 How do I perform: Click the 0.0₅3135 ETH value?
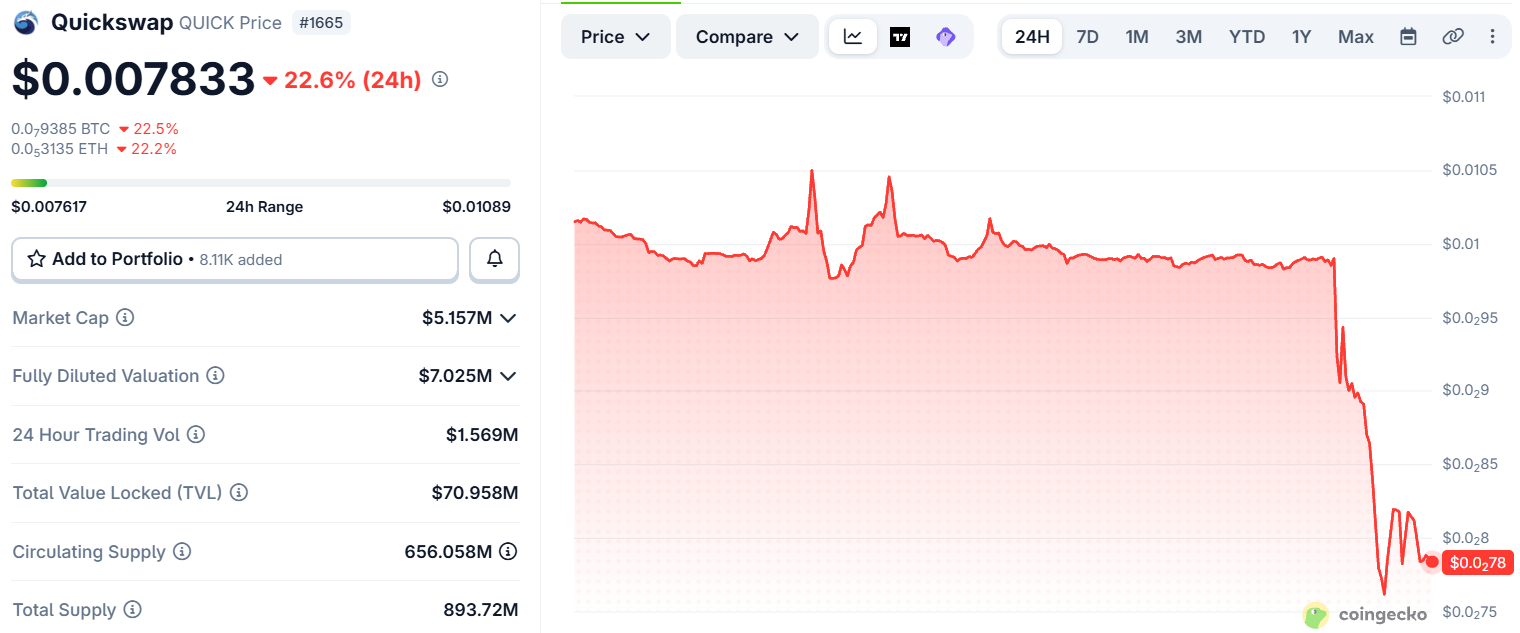[59, 149]
